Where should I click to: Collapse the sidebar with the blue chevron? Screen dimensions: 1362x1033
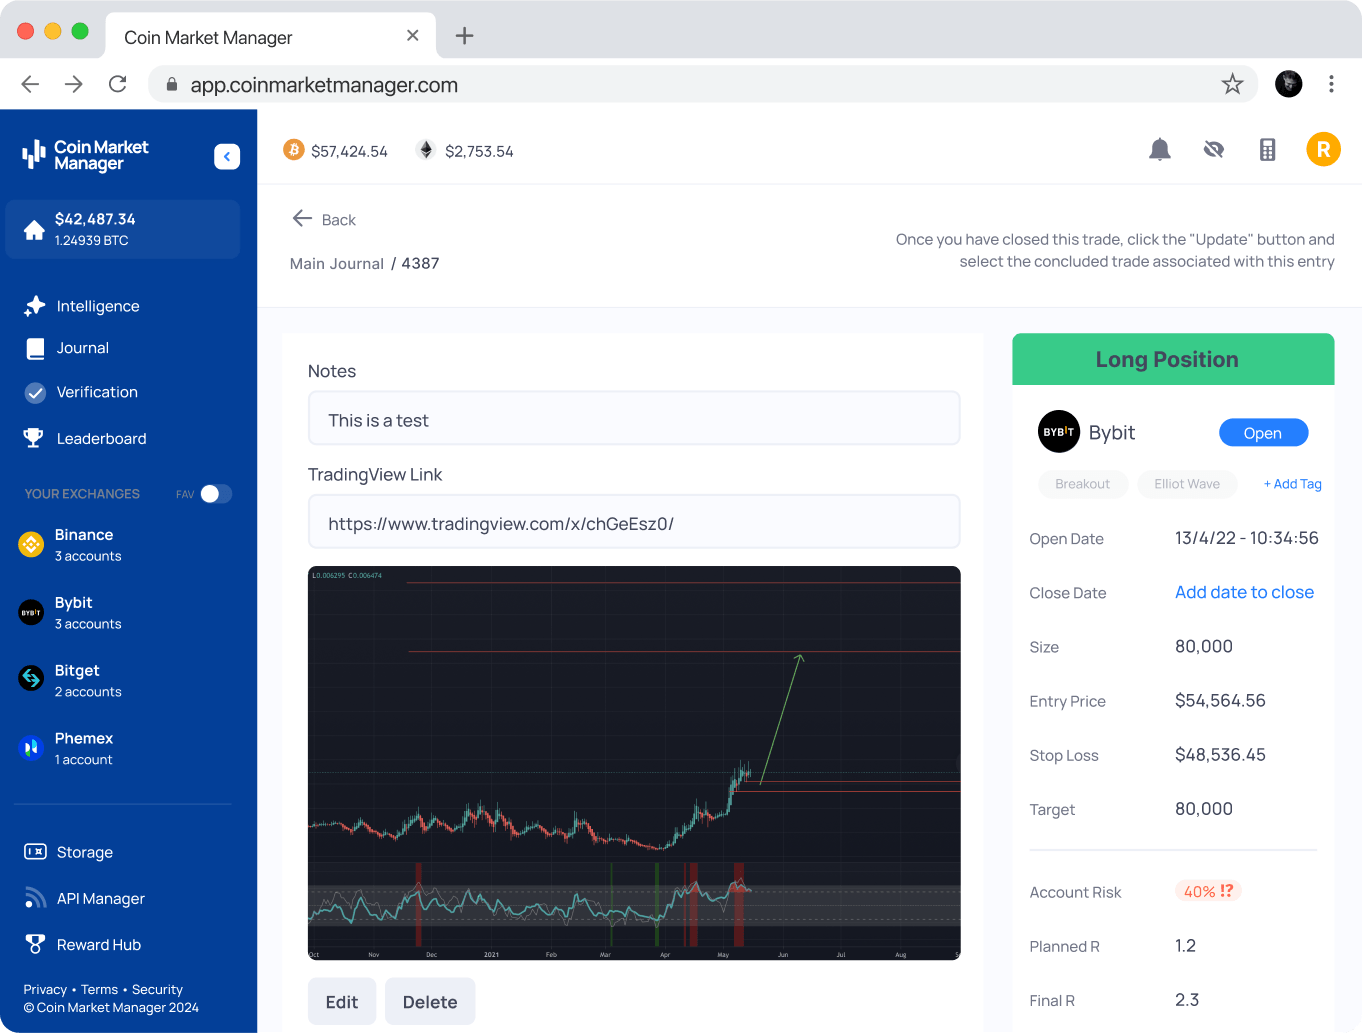tap(227, 157)
